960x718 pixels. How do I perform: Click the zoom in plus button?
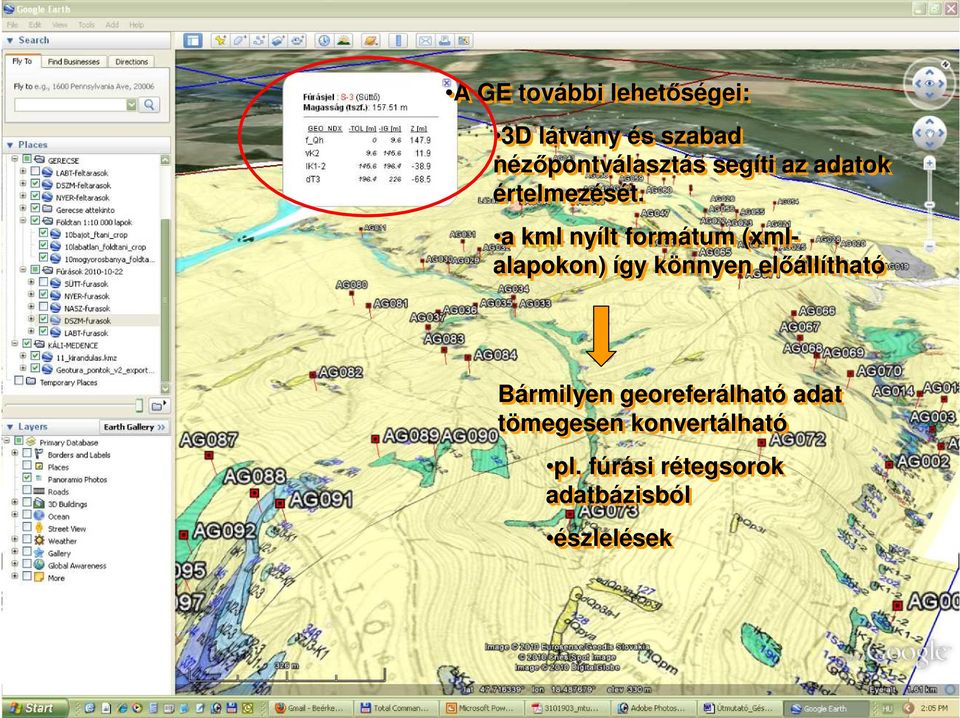(929, 163)
